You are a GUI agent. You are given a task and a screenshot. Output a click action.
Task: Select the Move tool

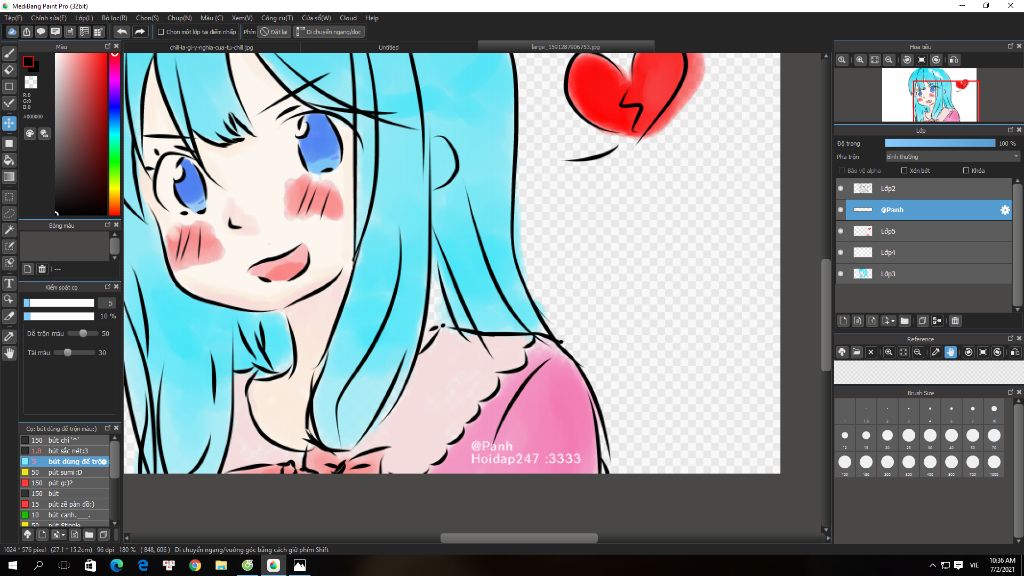pyautogui.click(x=9, y=123)
